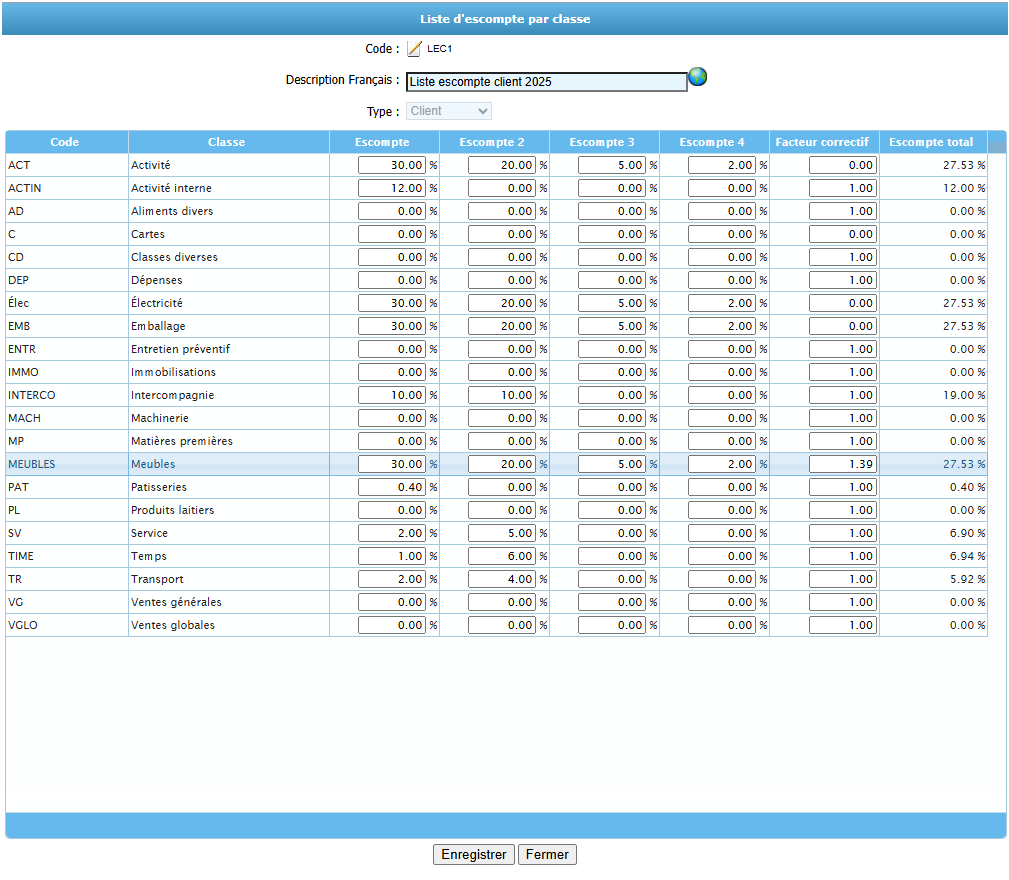1009x880 pixels.
Task: Click the Enregistrer button
Action: point(474,854)
